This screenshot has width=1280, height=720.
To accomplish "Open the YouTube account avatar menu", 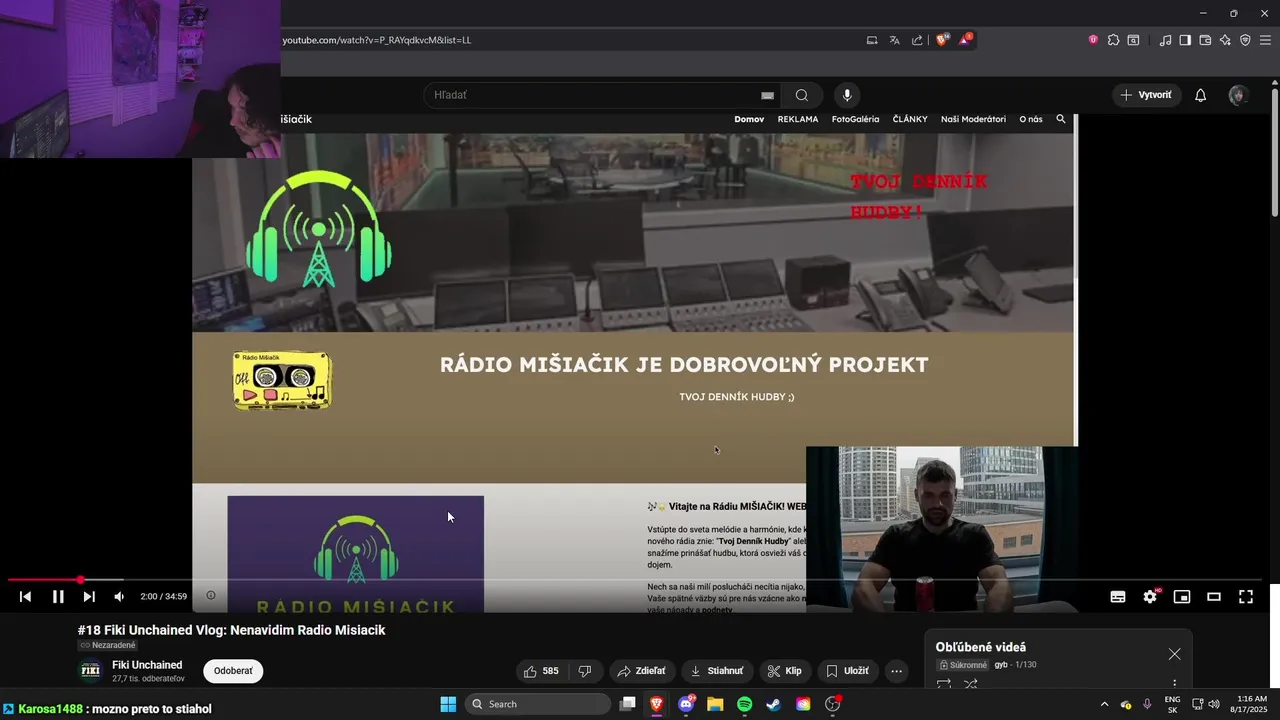I will (x=1238, y=95).
